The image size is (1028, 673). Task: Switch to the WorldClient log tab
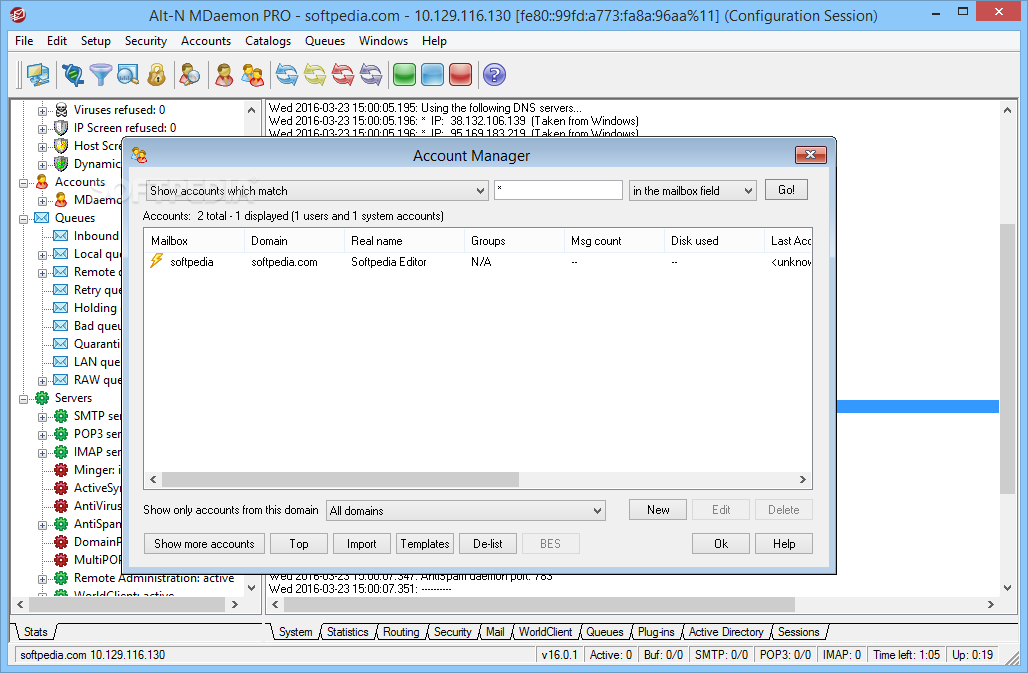(545, 632)
